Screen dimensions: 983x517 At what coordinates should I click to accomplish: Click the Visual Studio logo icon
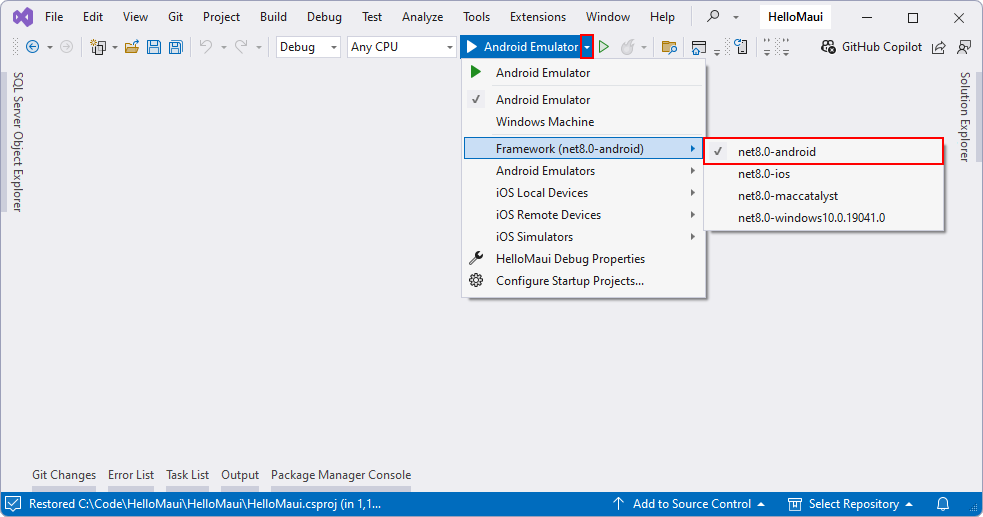pos(23,17)
